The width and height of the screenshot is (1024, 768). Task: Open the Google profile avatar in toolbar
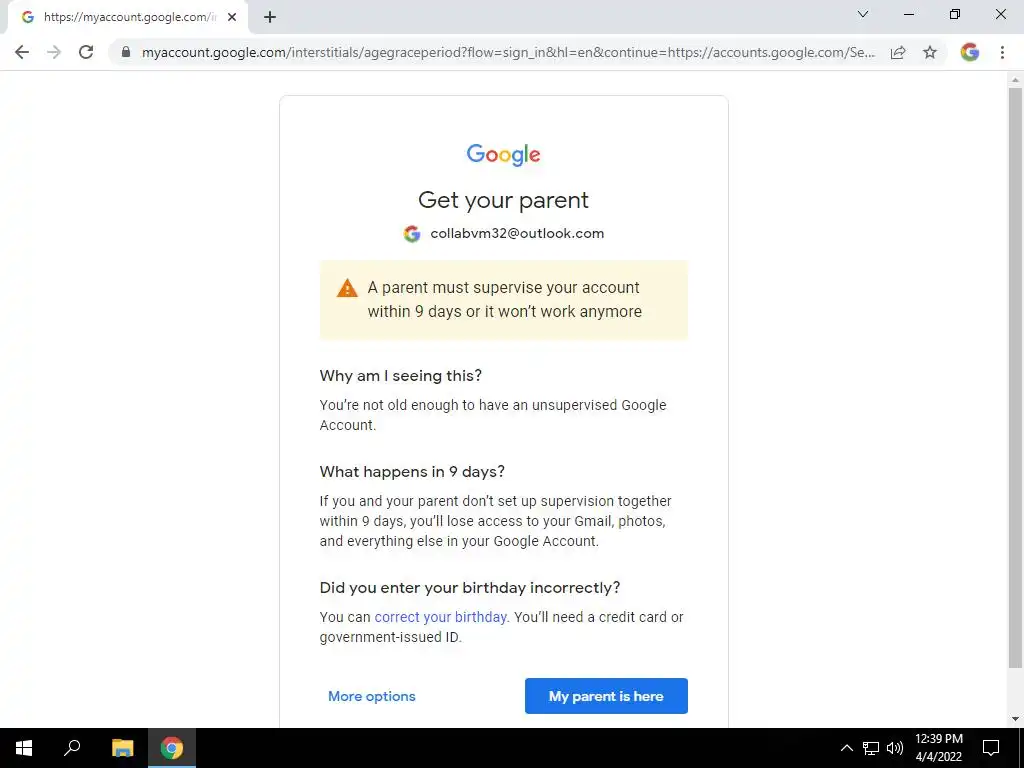tap(970, 52)
